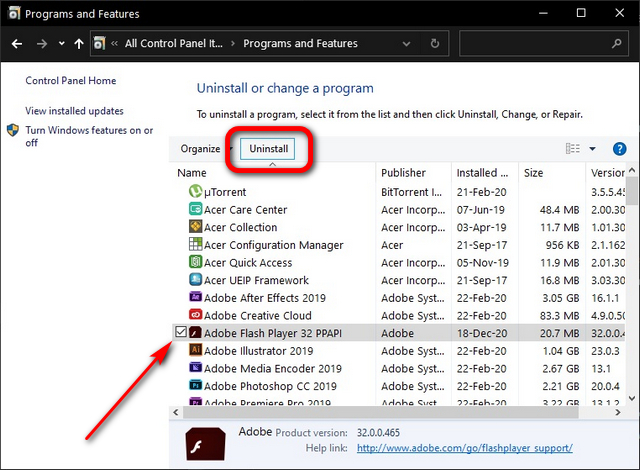
Task: Open the View installed updates link
Action: [74, 111]
